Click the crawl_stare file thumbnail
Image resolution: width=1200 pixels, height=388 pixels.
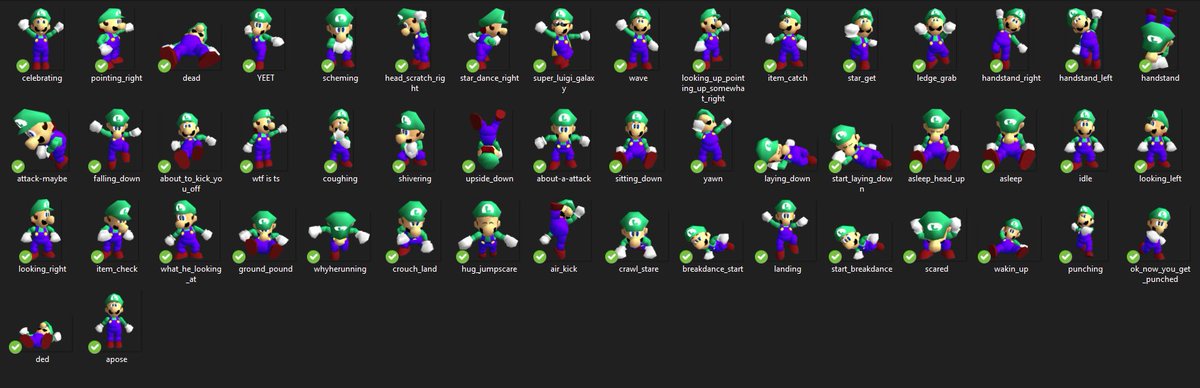(x=639, y=235)
